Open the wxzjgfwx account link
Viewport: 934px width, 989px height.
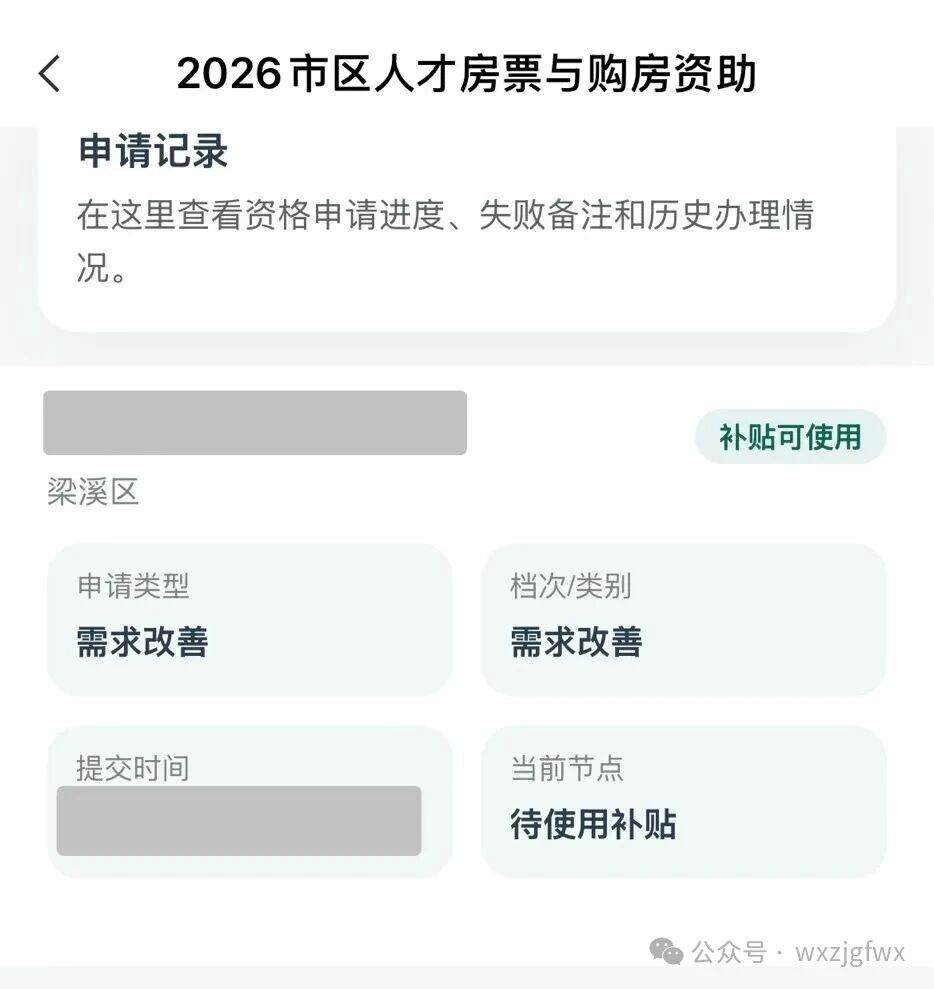(x=850, y=952)
